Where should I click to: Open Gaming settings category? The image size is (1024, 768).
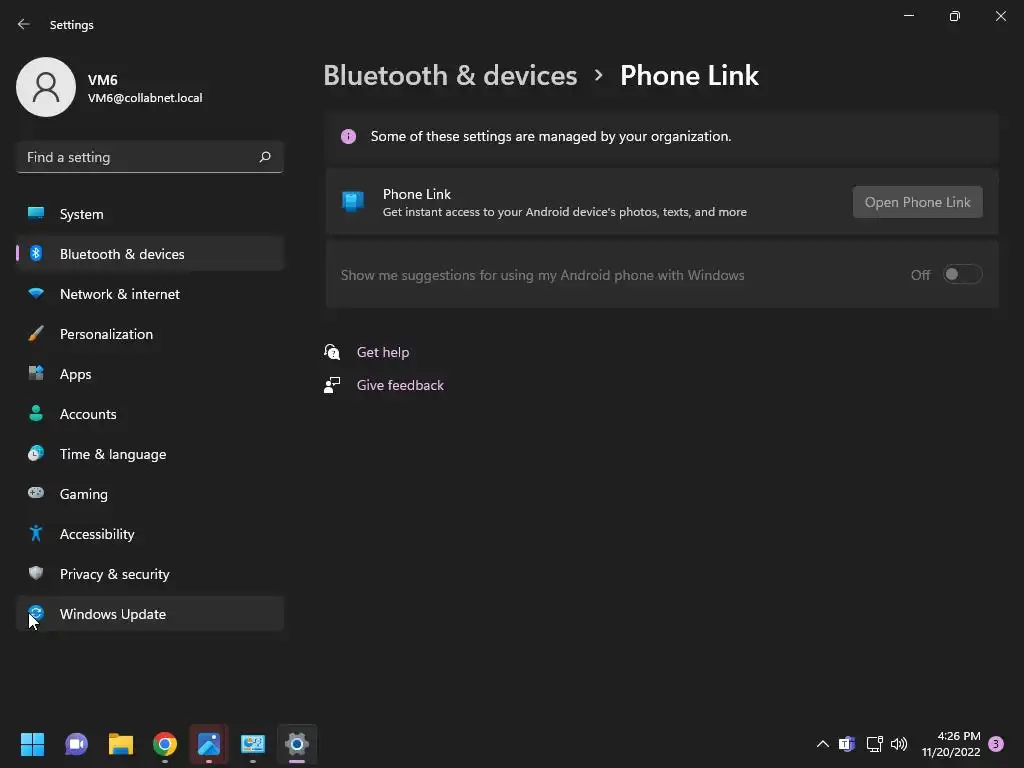[150, 494]
